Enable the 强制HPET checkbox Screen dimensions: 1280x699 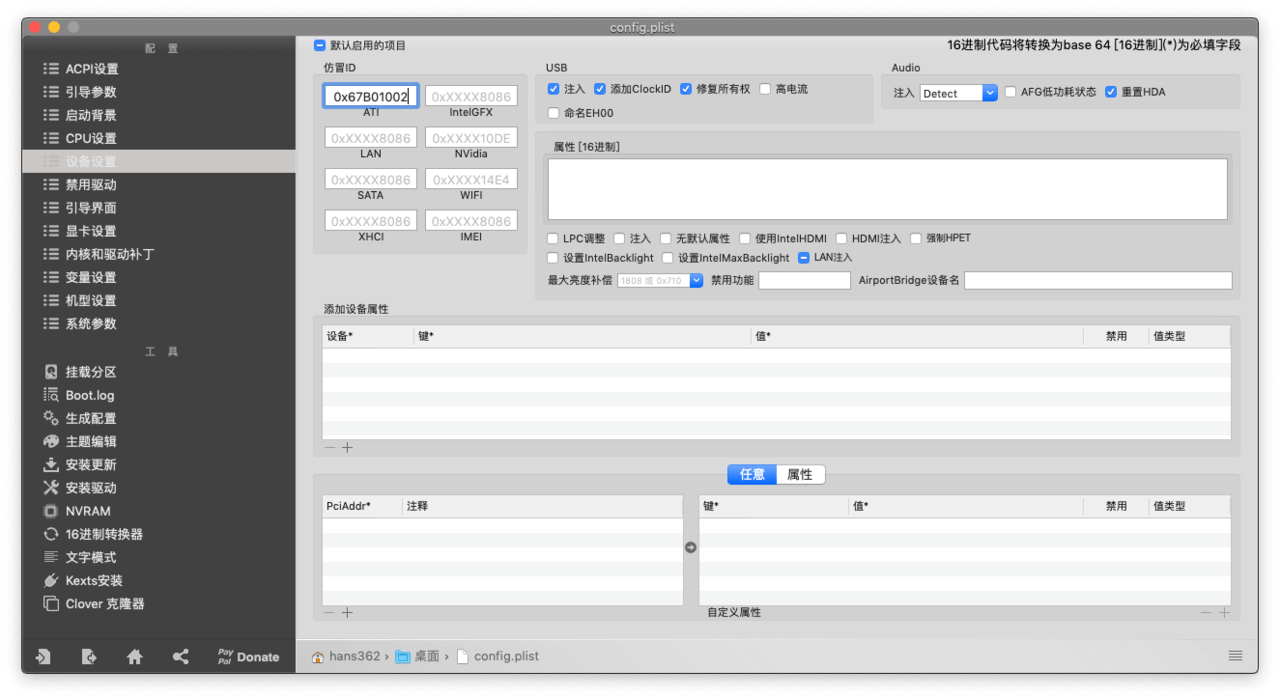click(x=916, y=239)
